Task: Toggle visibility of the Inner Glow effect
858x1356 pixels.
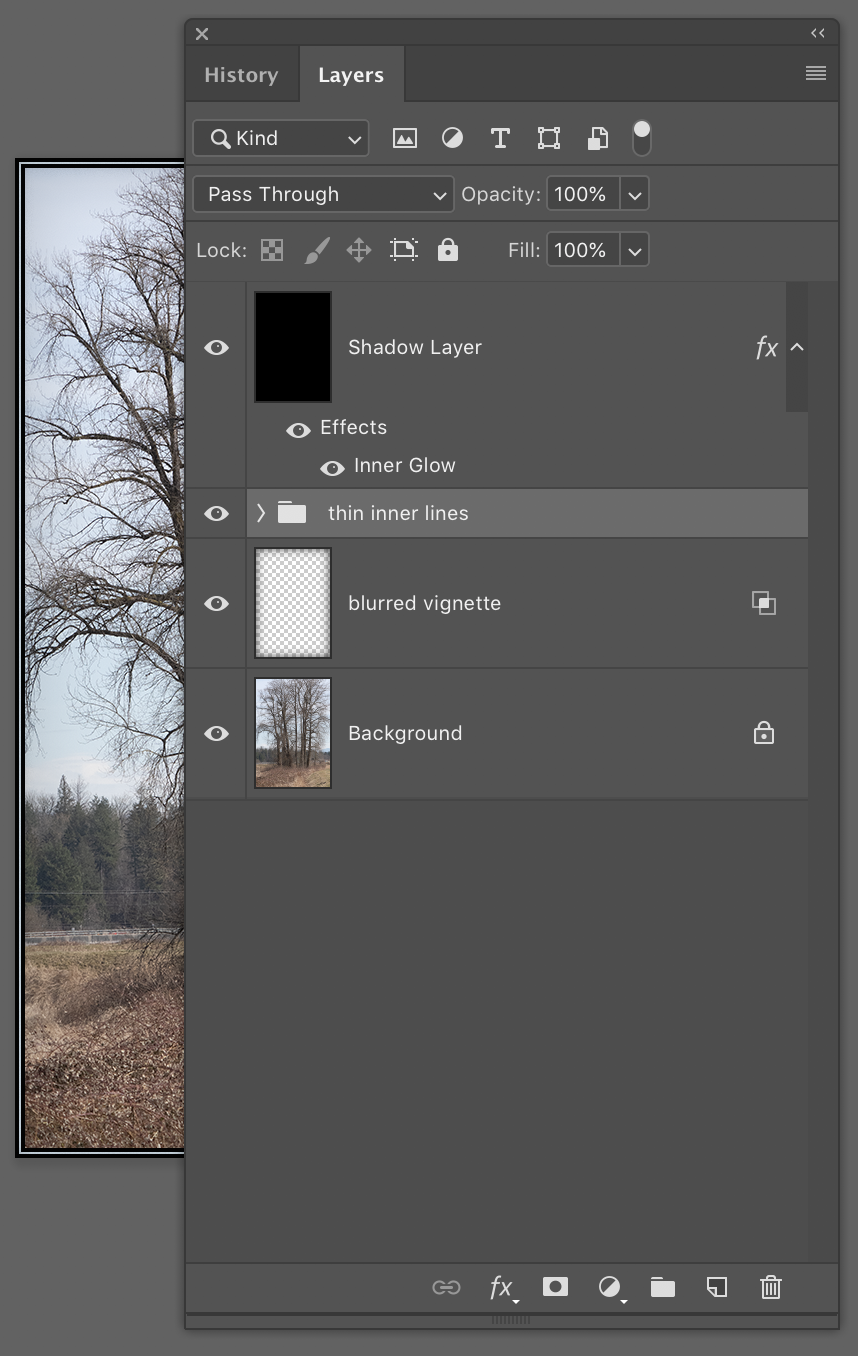Action: (x=331, y=468)
